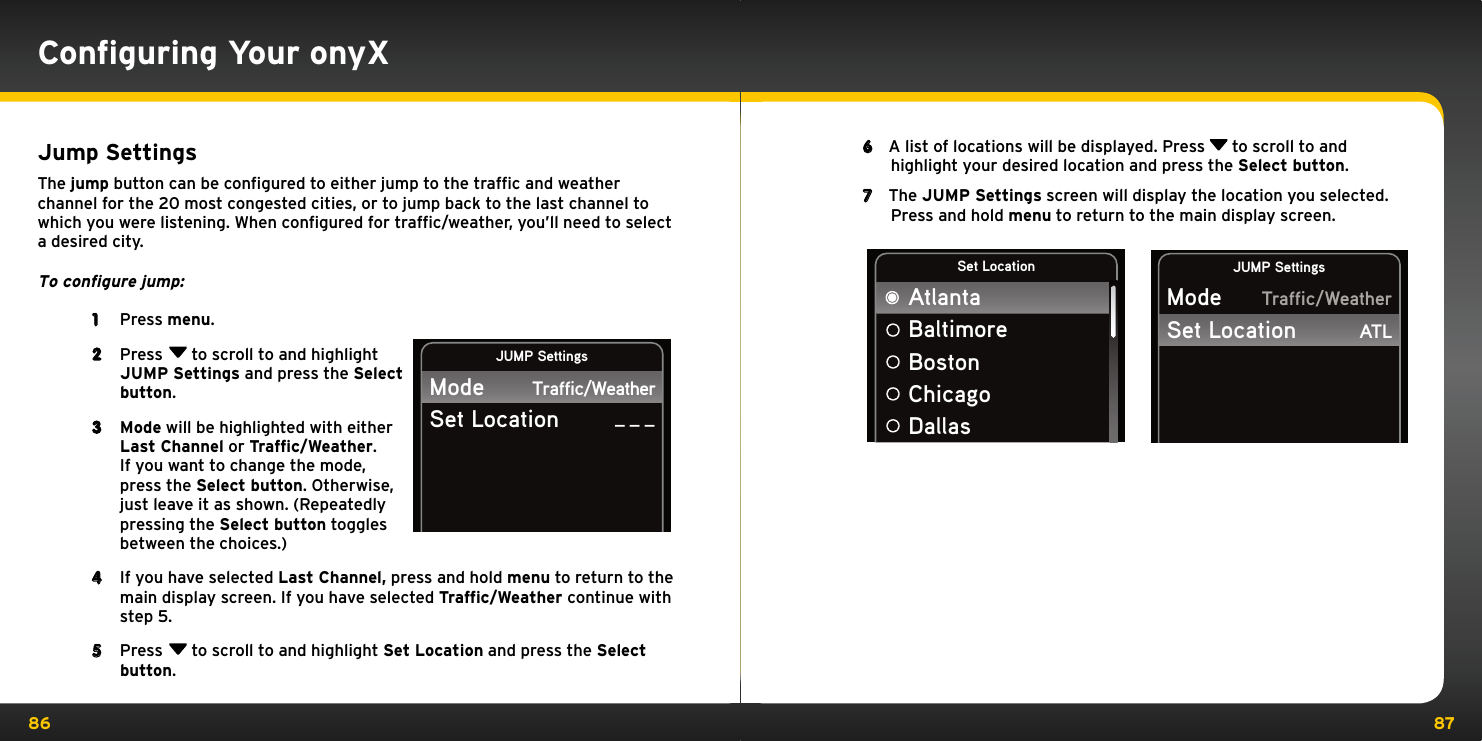This screenshot has height=741, width=1482.
Task: Select the Boston radio button
Action: (892, 362)
